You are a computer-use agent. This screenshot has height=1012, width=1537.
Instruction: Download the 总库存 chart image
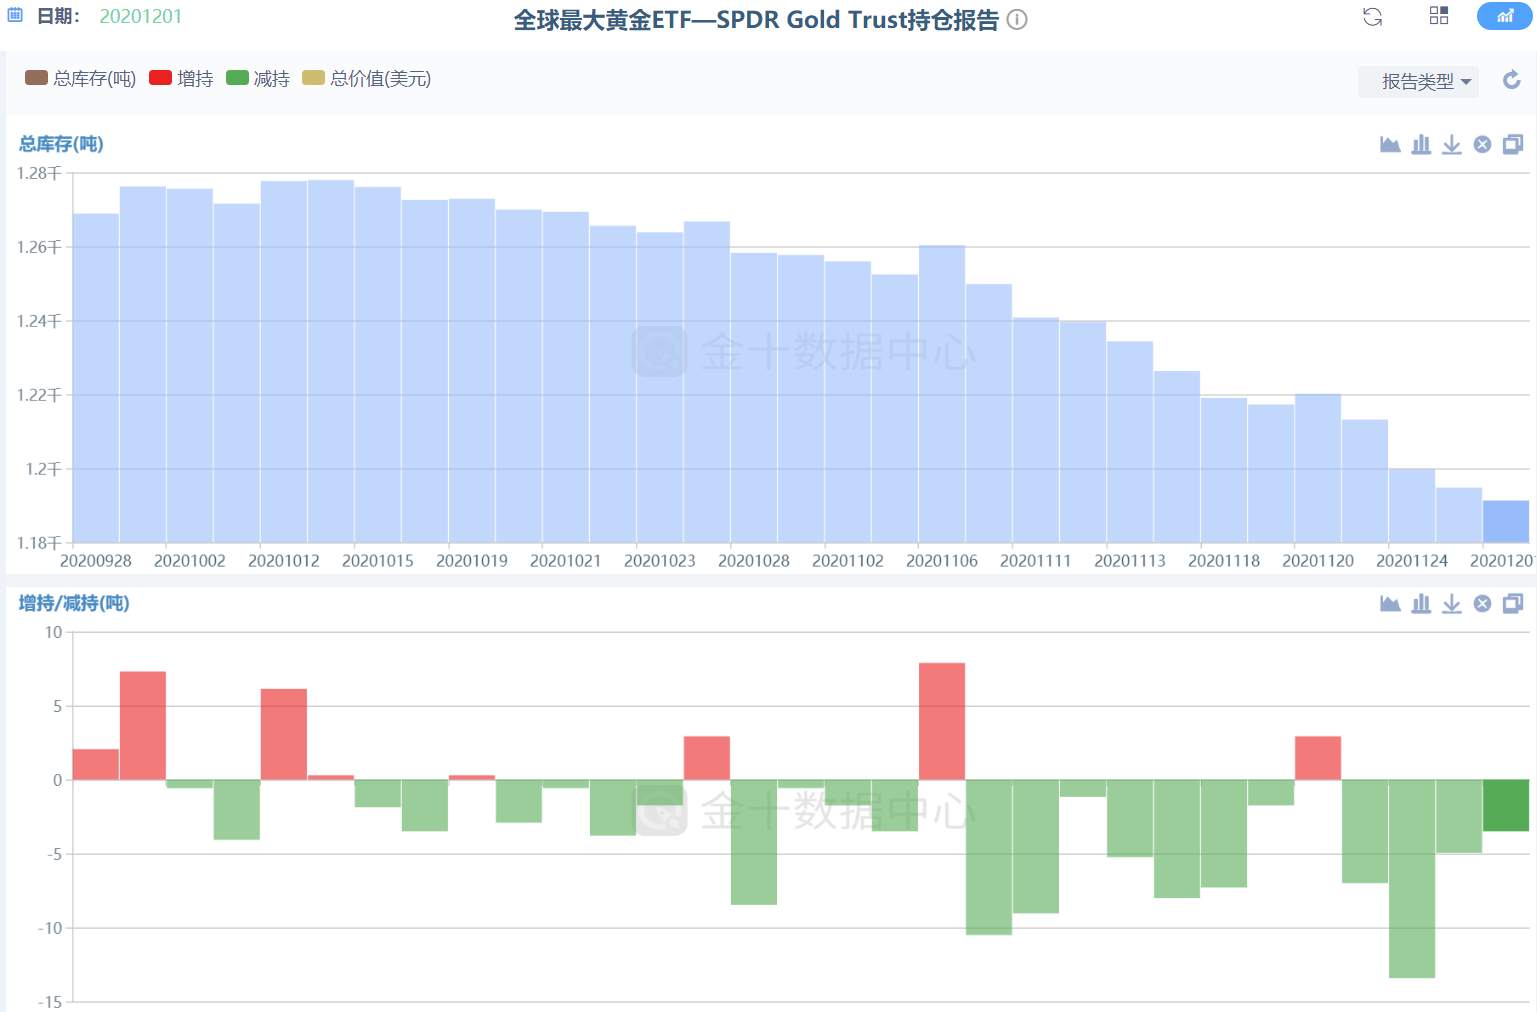1452,144
